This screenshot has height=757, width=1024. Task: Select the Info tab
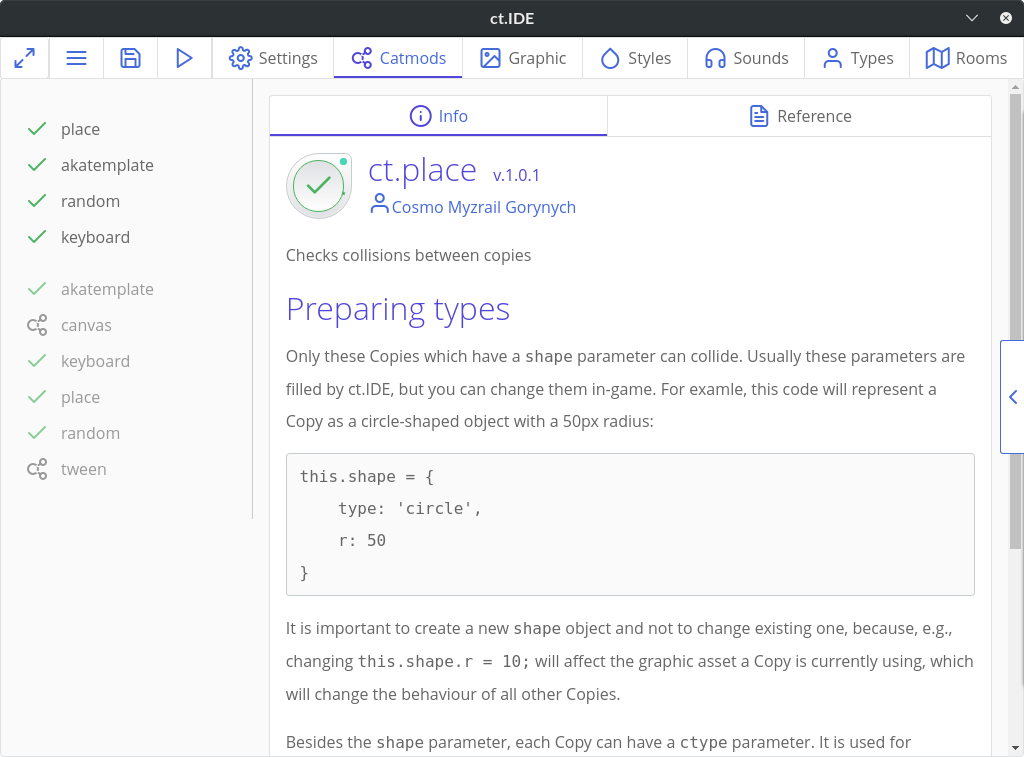point(439,116)
